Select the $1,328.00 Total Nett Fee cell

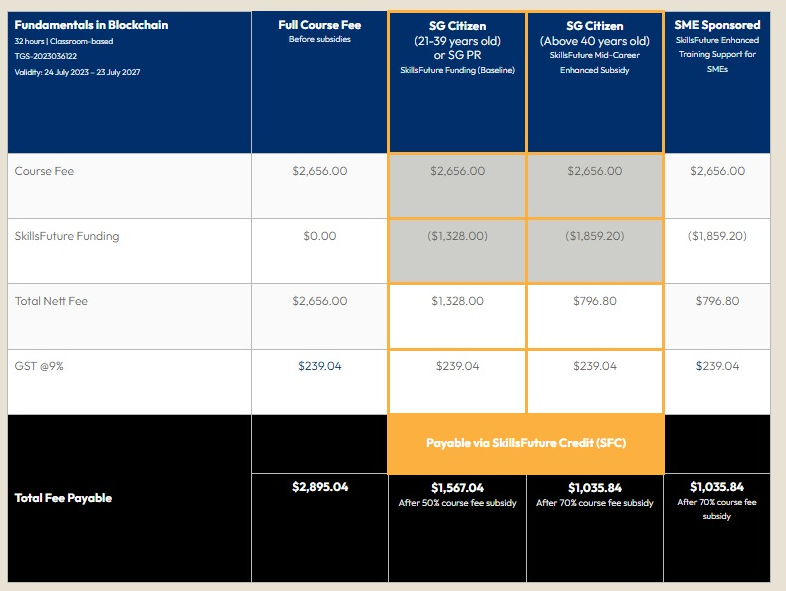point(457,301)
